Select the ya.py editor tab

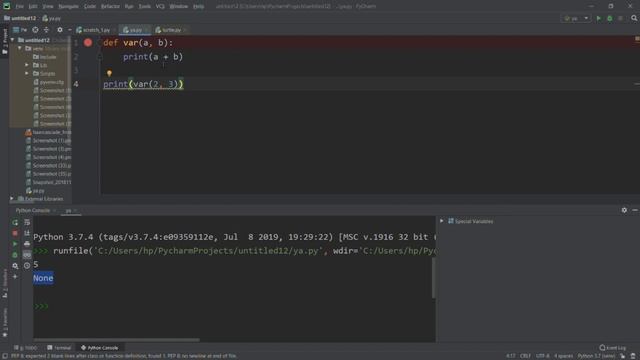[x=136, y=30]
